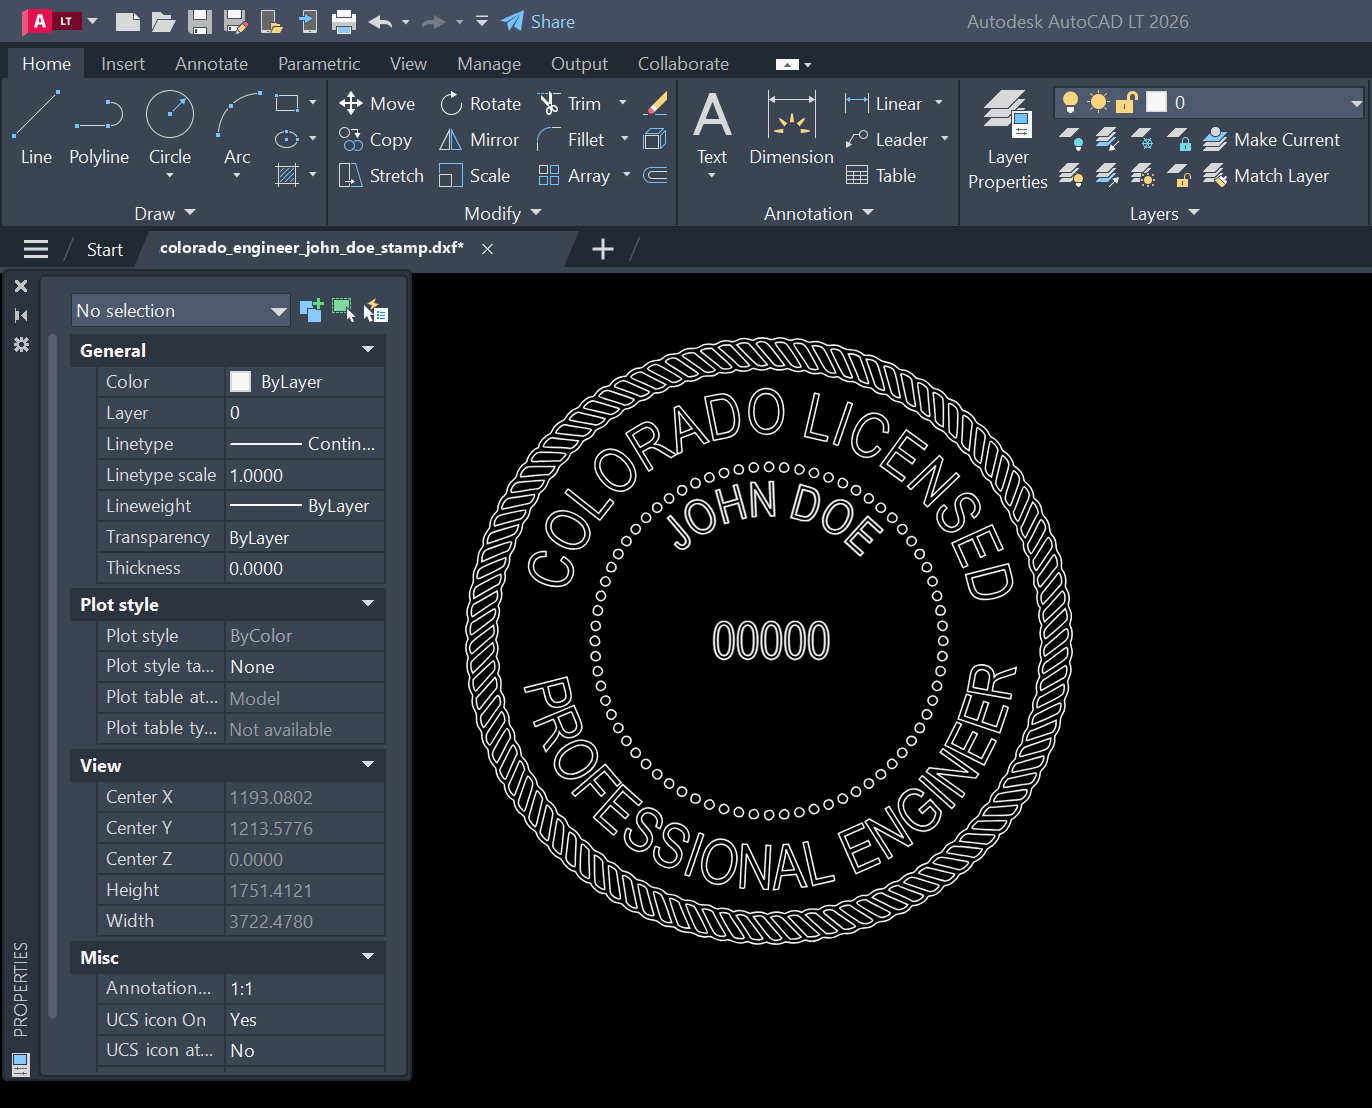Activate the Mirror tool
Screen dimensions: 1372x1108
(x=480, y=140)
